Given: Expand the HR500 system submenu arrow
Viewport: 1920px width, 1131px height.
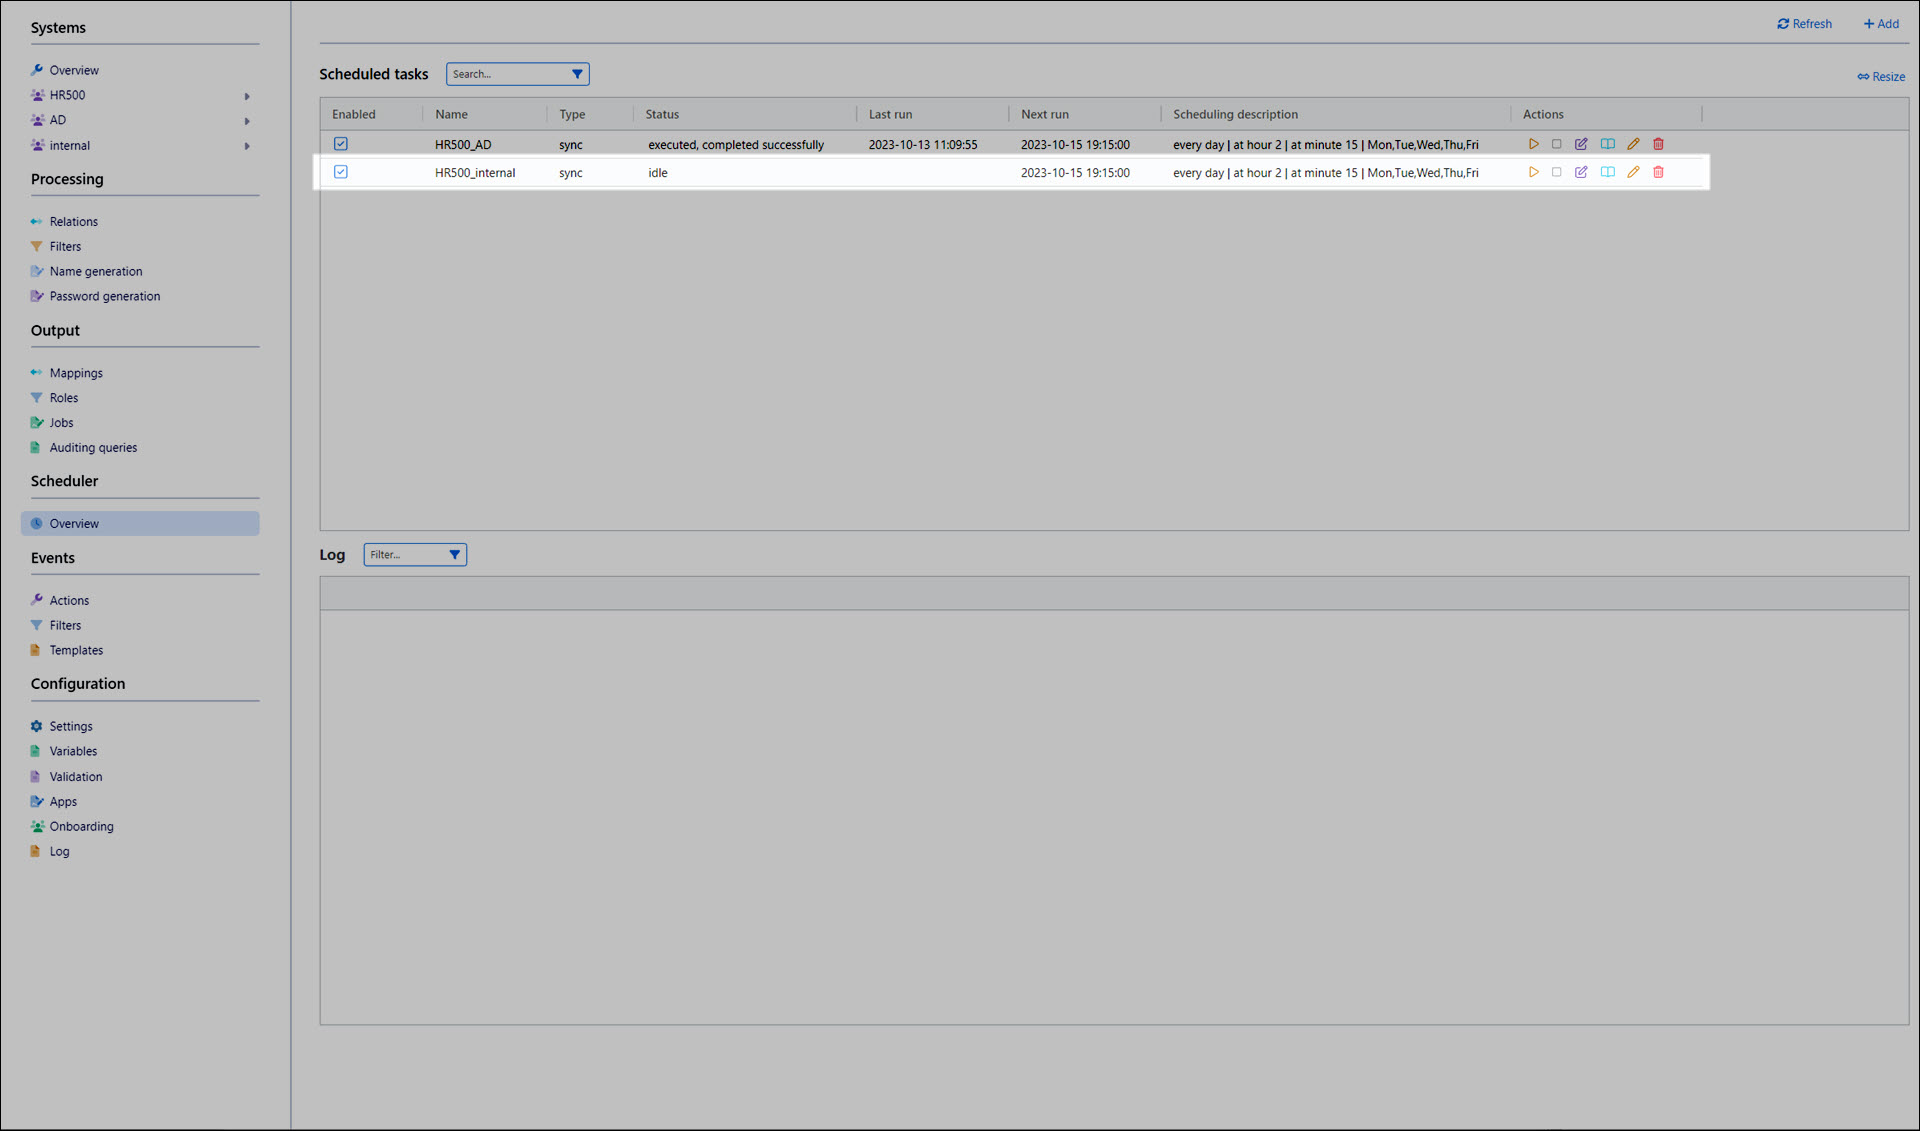Looking at the screenshot, I should tap(247, 96).
